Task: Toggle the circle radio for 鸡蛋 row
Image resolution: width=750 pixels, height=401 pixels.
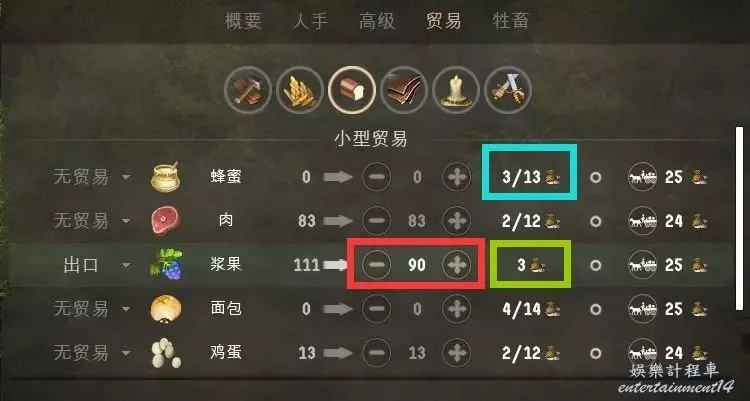Action: point(596,353)
